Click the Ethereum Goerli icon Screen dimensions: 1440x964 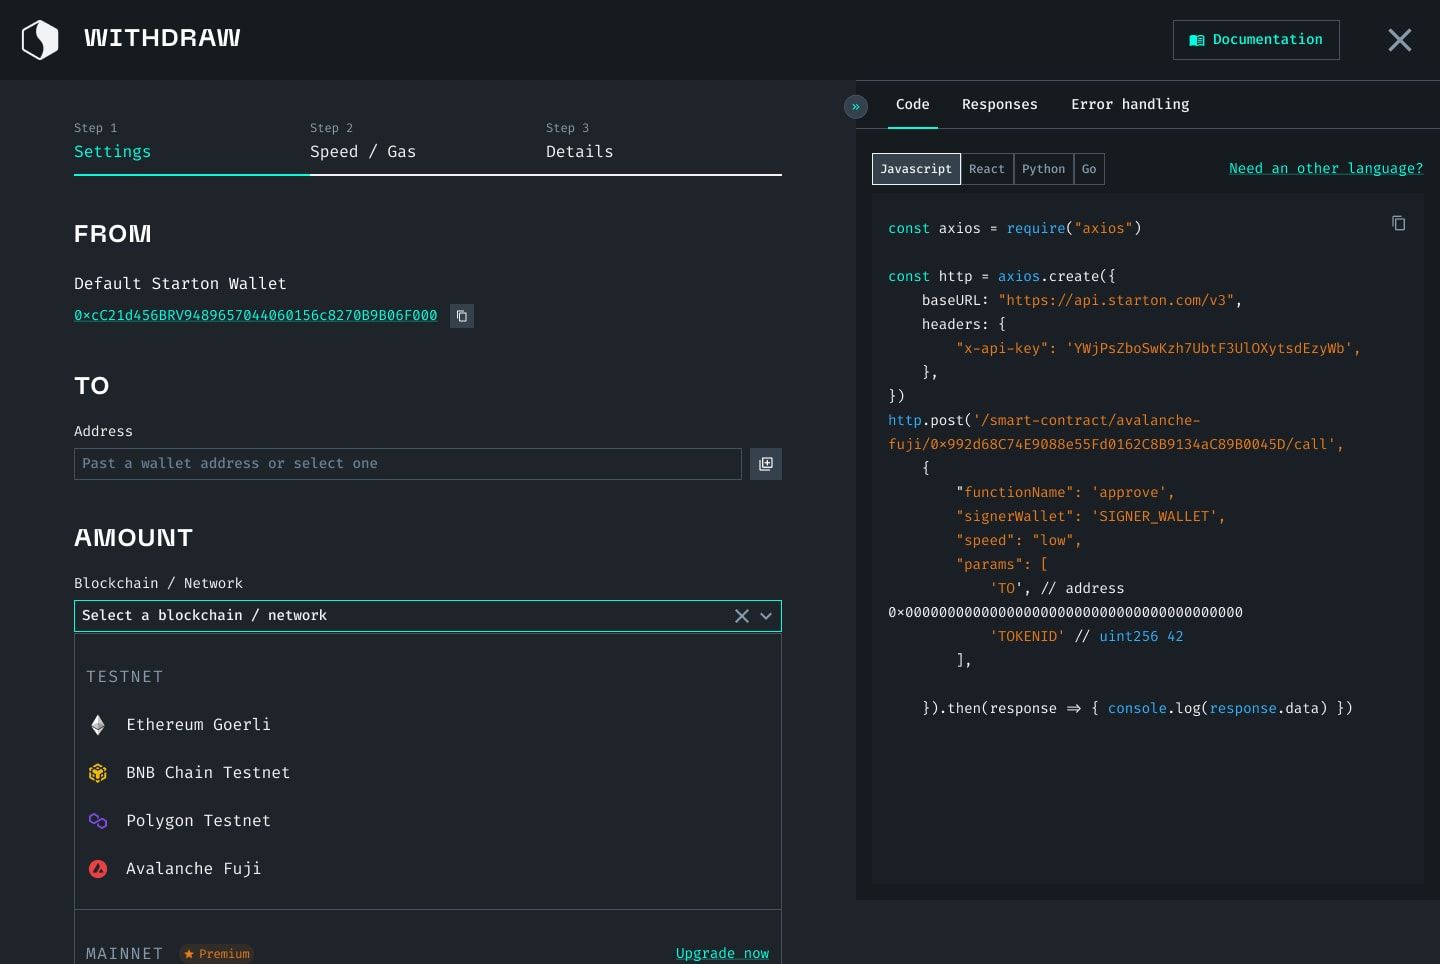tap(98, 725)
